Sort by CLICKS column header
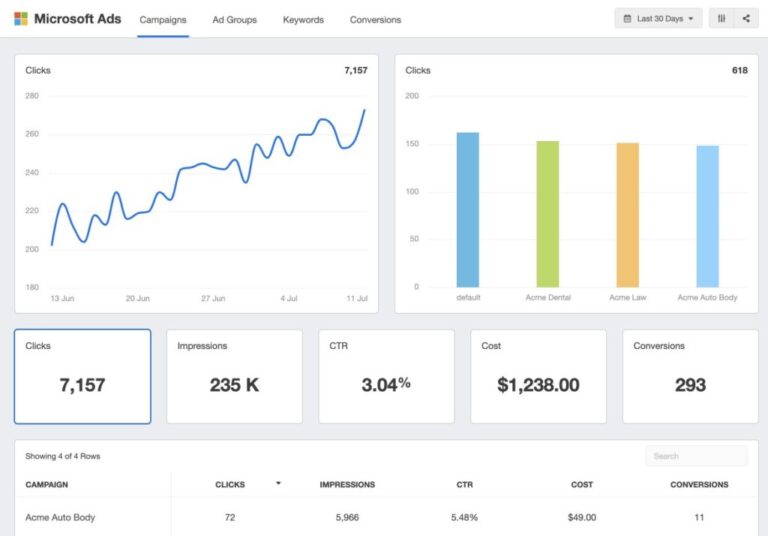This screenshot has height=536, width=768. click(x=230, y=485)
